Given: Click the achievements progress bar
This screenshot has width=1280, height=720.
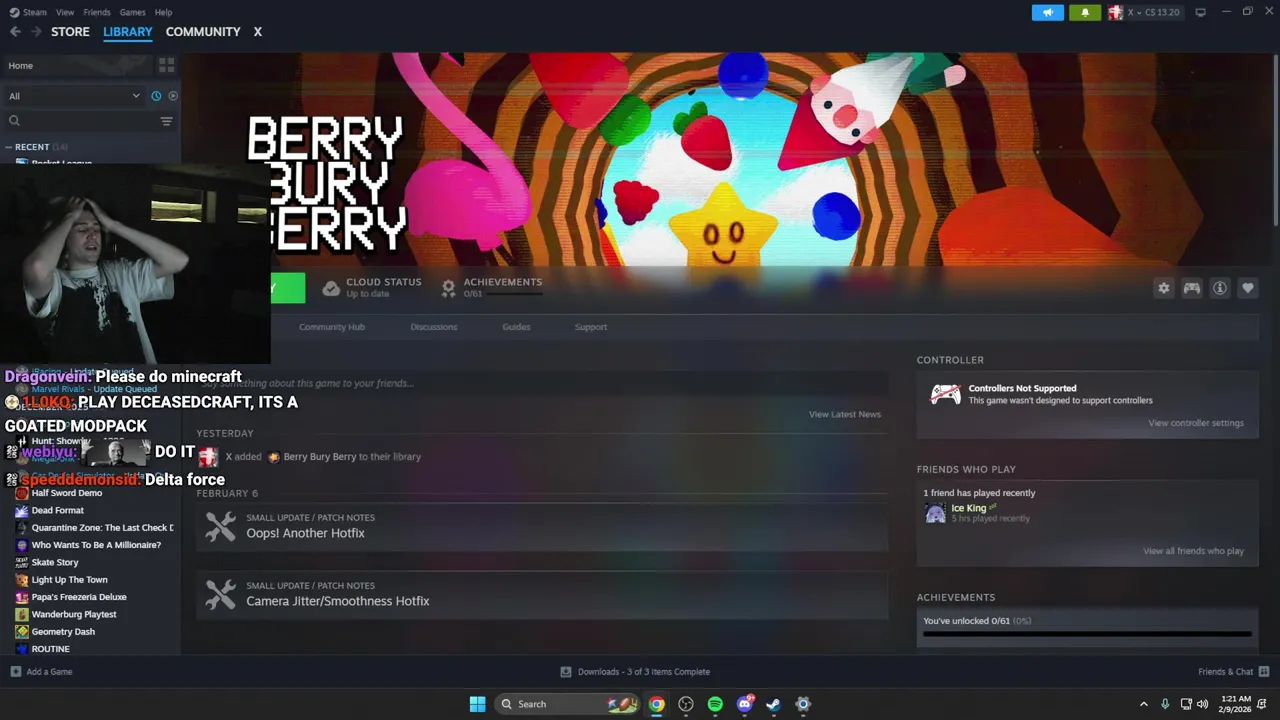Looking at the screenshot, I should tap(1087, 634).
